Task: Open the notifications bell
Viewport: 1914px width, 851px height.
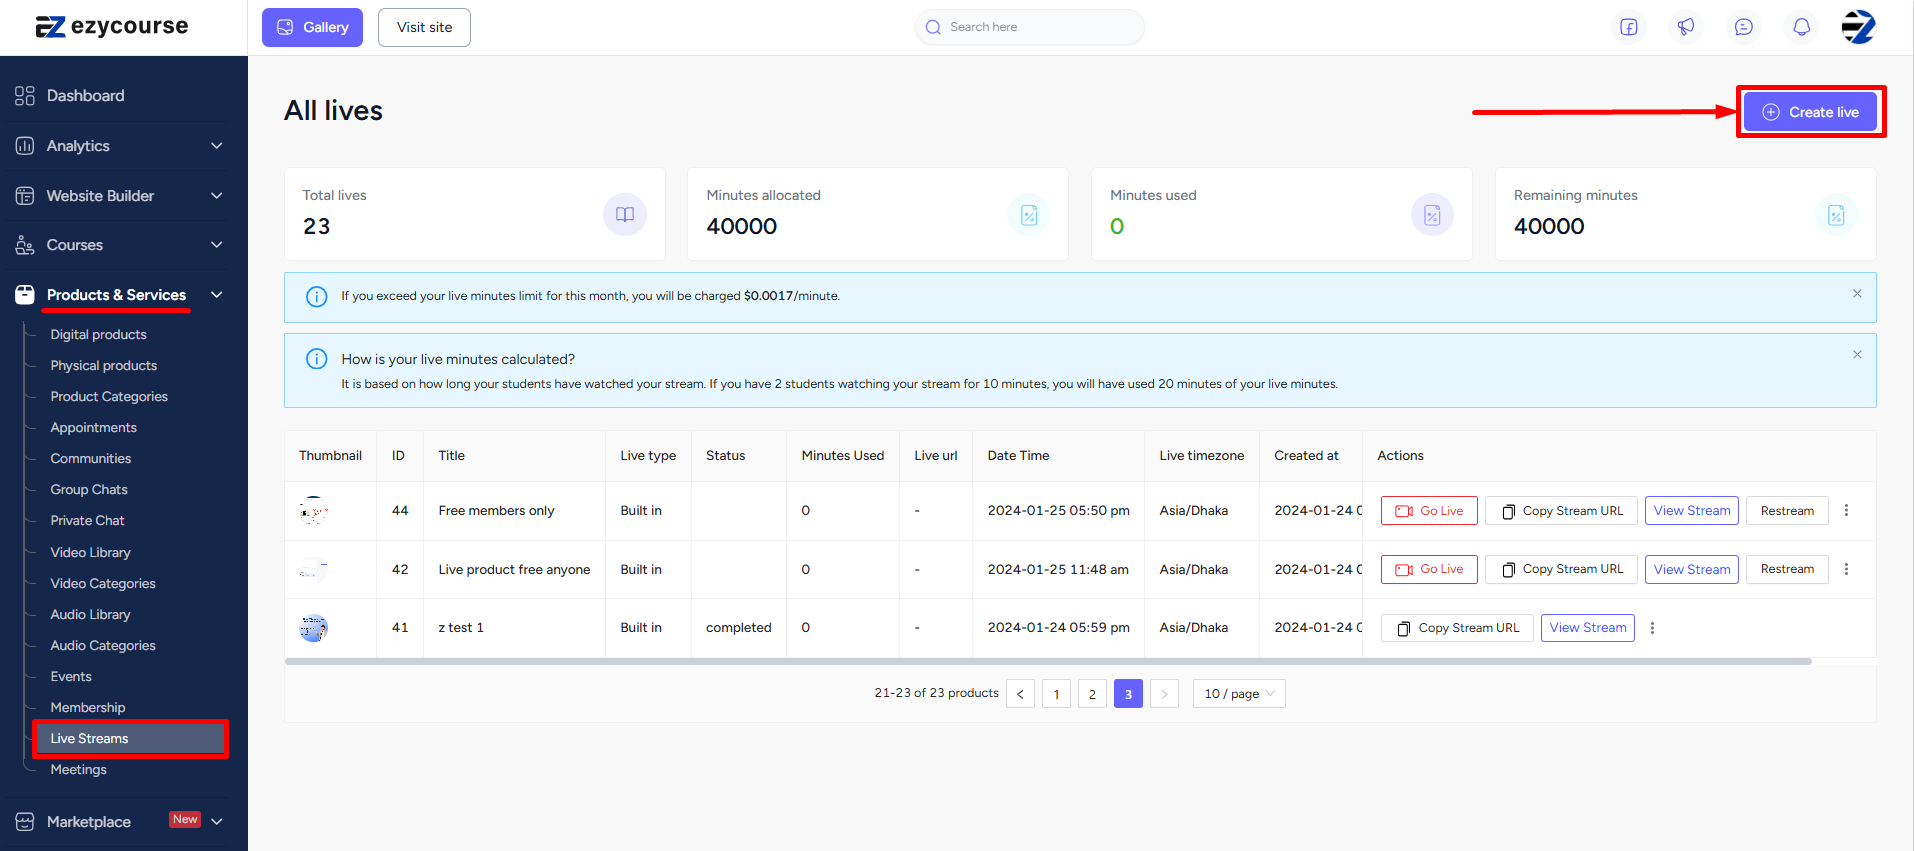Action: pyautogui.click(x=1802, y=27)
